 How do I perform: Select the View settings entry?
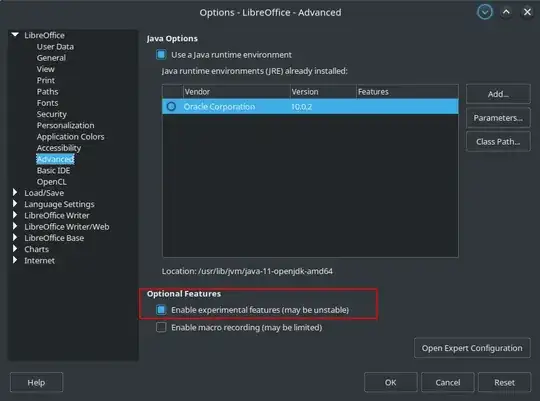46,69
